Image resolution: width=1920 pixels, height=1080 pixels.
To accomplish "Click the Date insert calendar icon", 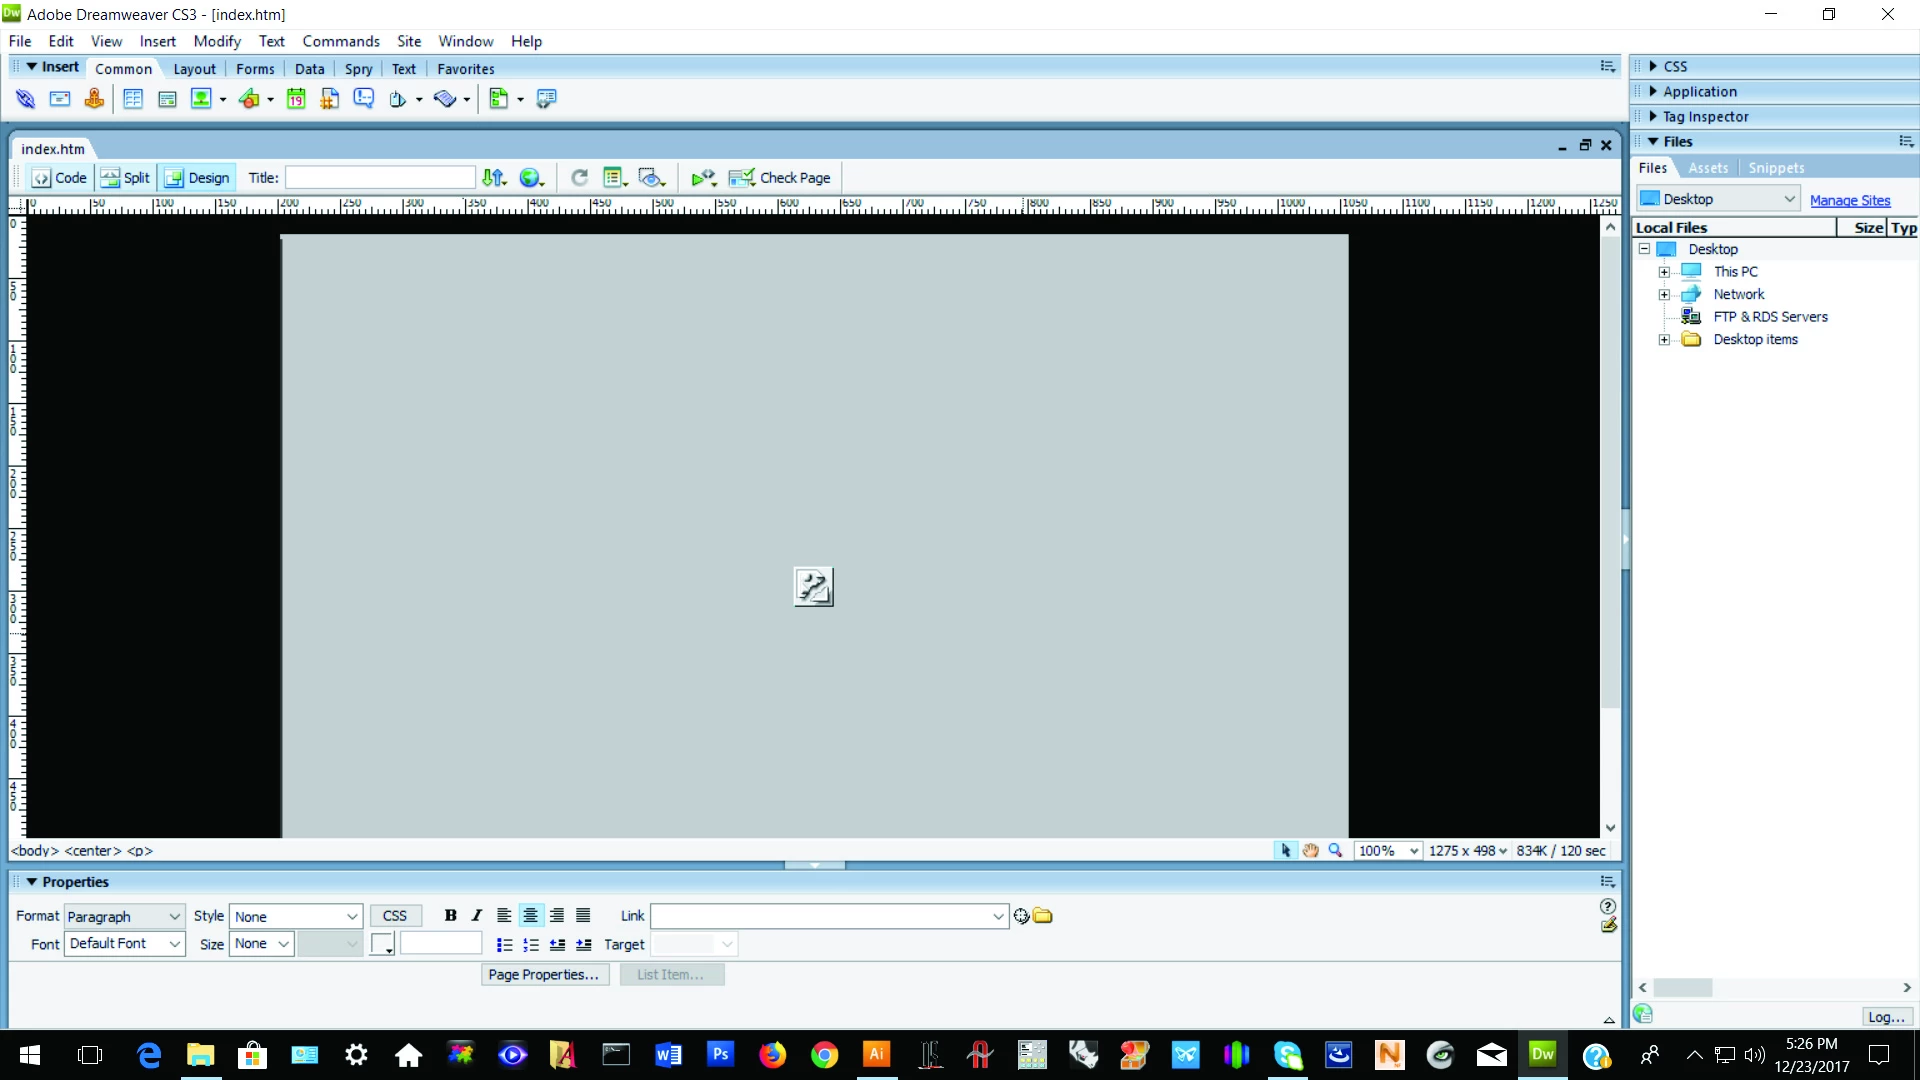I will [296, 99].
